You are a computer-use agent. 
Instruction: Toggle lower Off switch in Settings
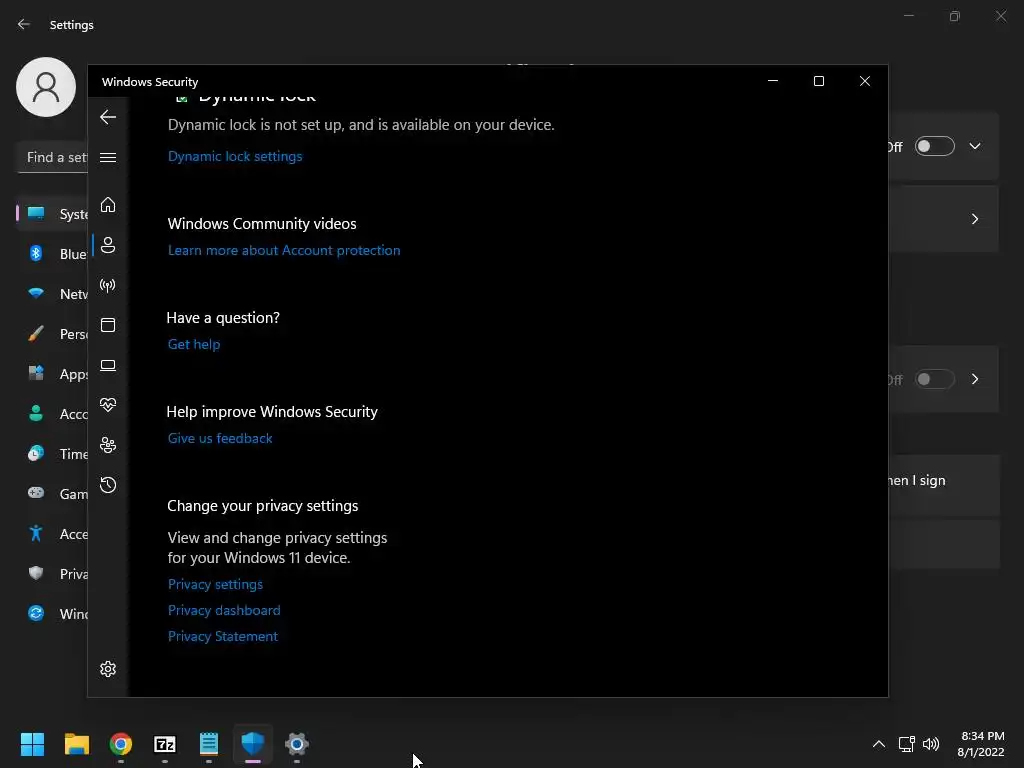(935, 379)
